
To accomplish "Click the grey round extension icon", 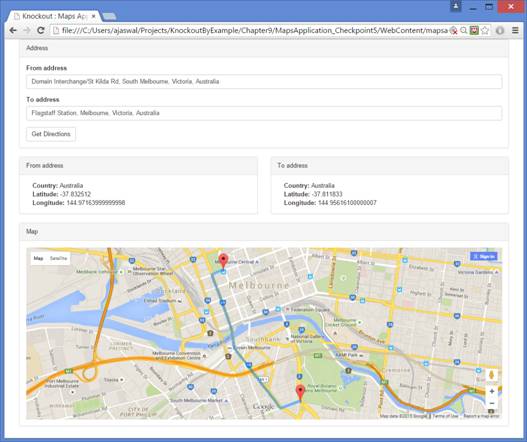I will (x=500, y=31).
